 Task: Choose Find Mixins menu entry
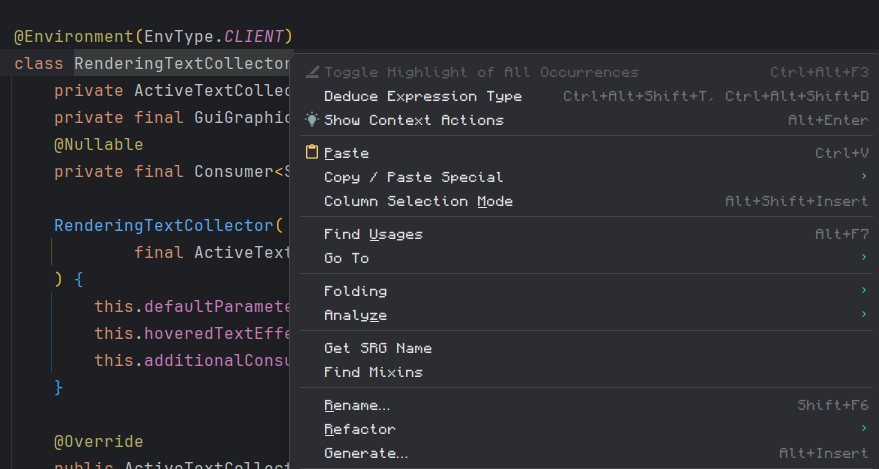point(373,372)
